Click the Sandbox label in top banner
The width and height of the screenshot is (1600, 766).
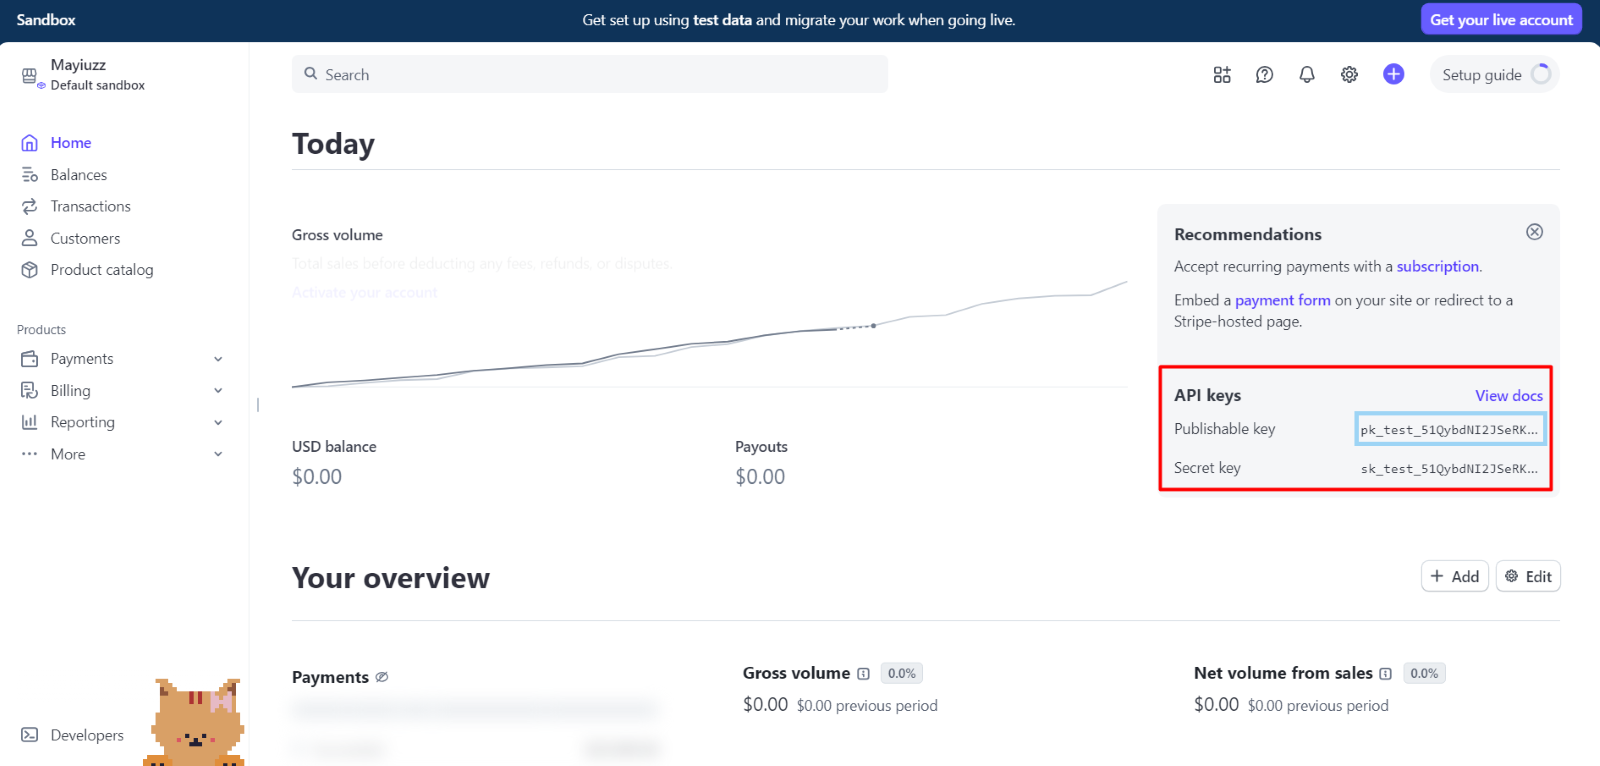coord(46,20)
